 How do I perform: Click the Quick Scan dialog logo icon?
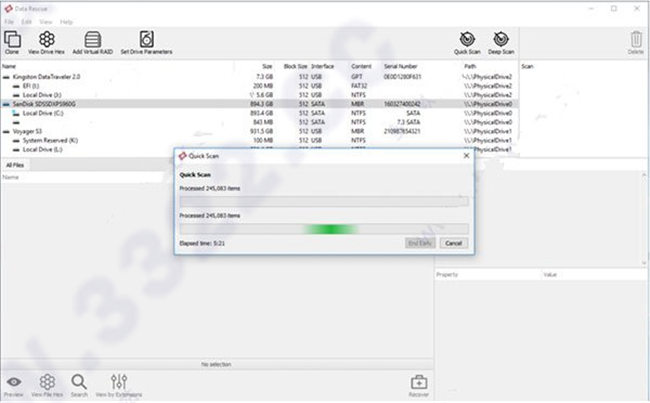coord(182,156)
